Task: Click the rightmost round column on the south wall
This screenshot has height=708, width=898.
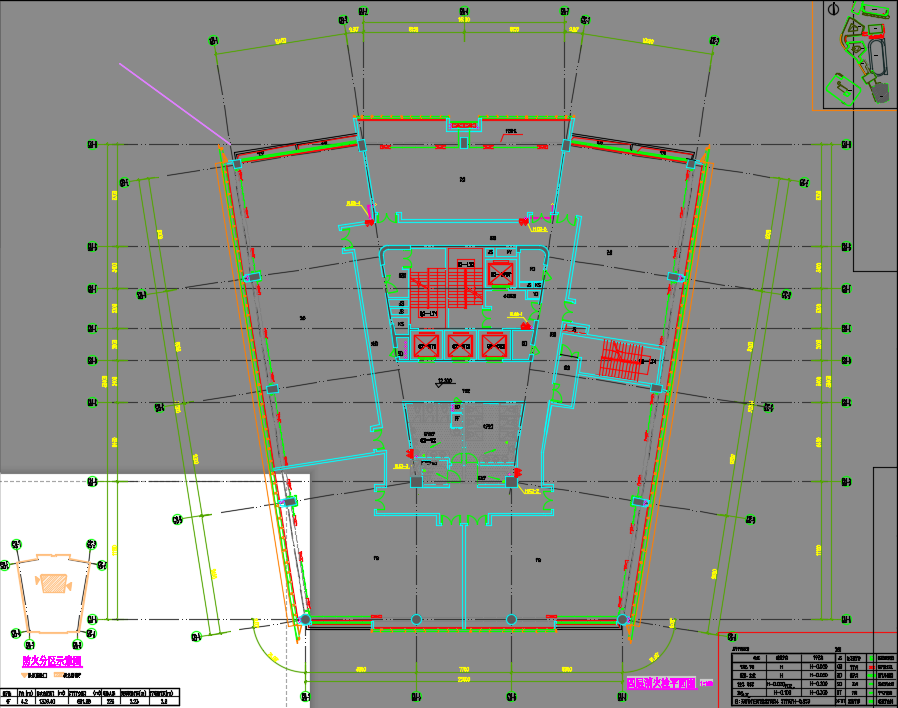Action: [x=622, y=619]
